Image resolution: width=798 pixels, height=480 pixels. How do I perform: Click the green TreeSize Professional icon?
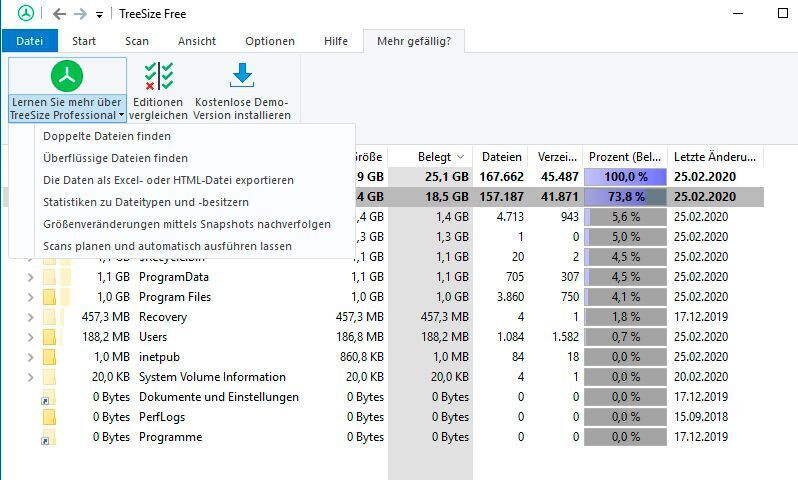pos(67,76)
